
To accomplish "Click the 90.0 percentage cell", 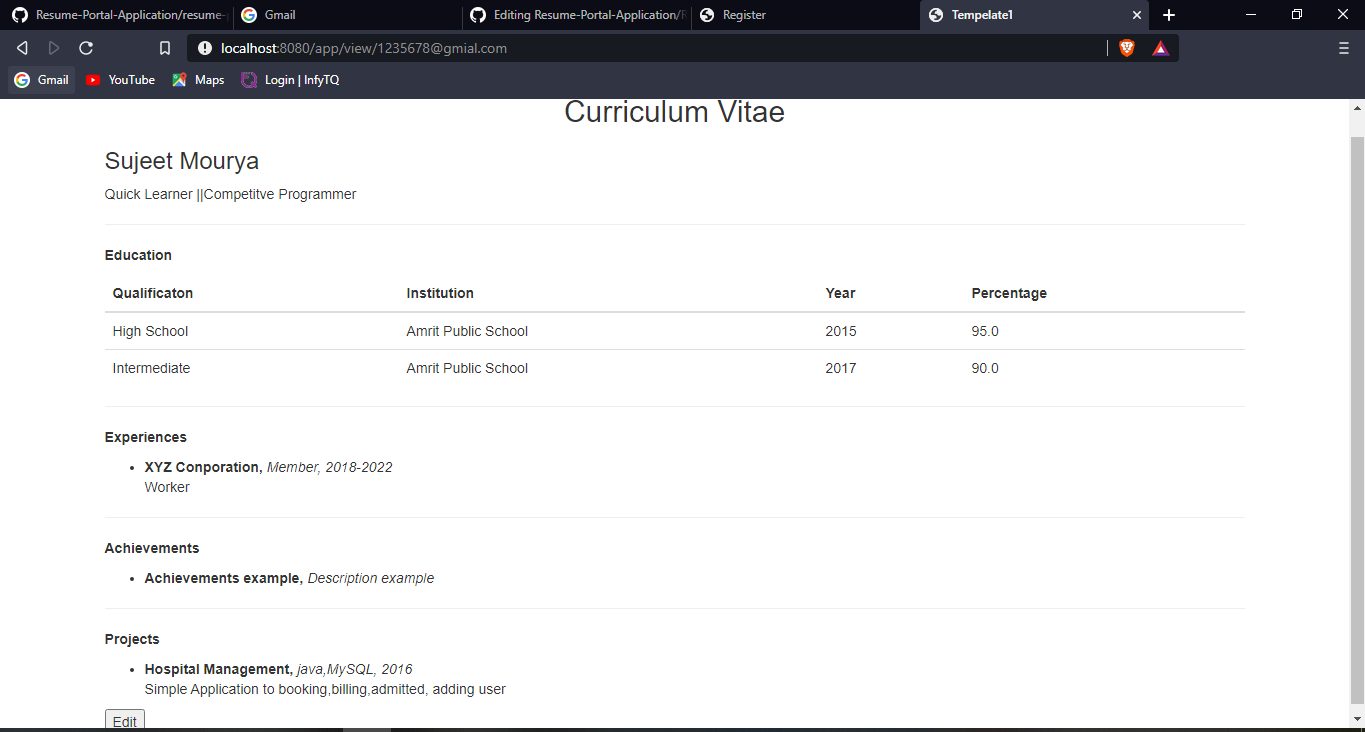I will click(x=985, y=368).
